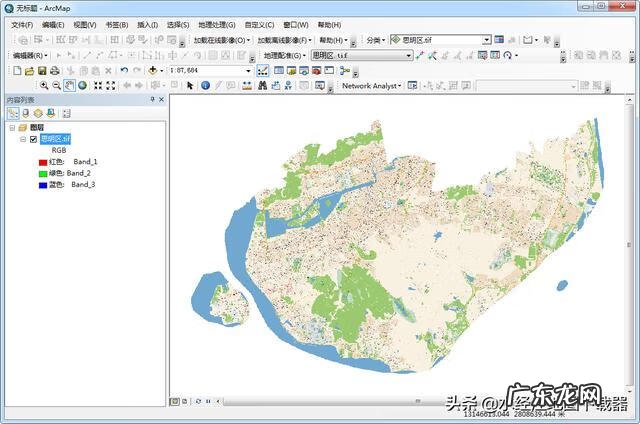Switch to List By Source view
Viewport: 640px width, 424px height.
pos(26,114)
